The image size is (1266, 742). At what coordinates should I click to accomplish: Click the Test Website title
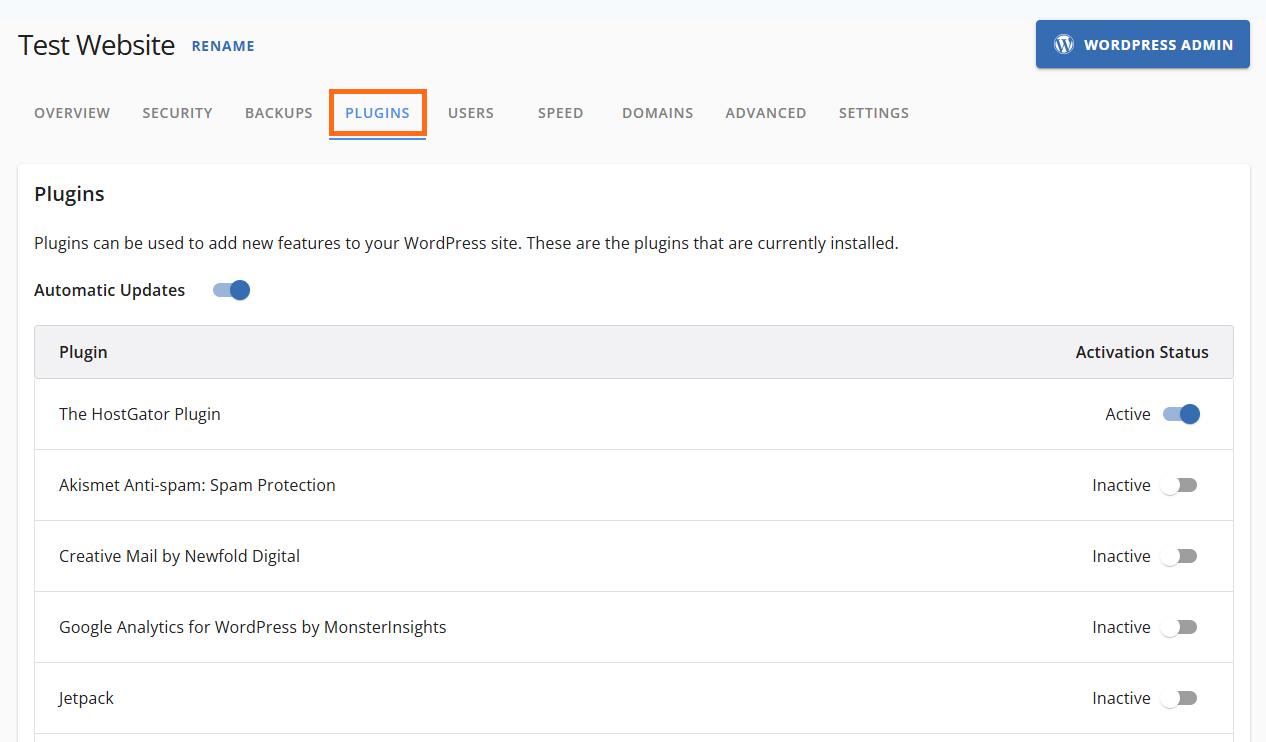point(97,45)
